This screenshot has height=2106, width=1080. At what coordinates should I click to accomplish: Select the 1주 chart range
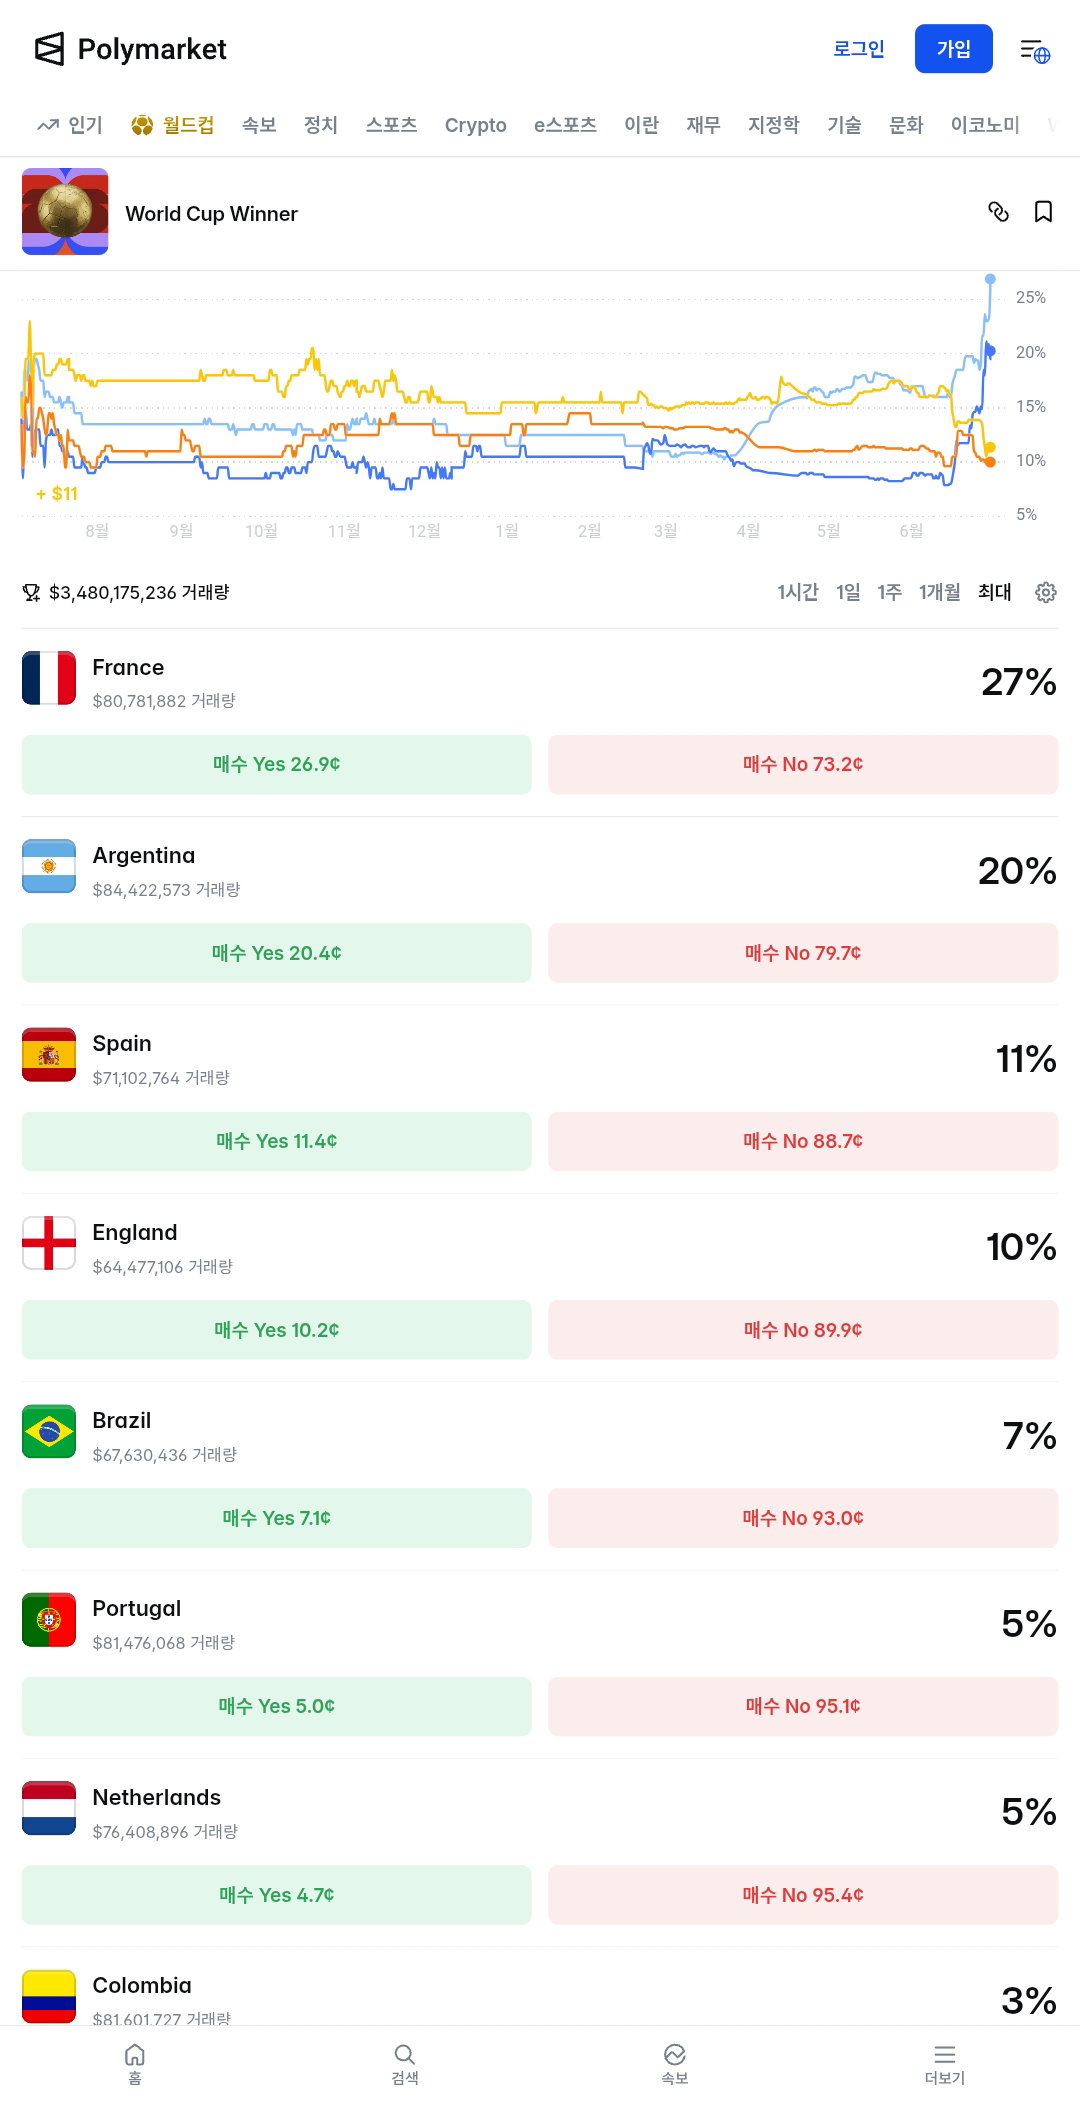point(890,592)
